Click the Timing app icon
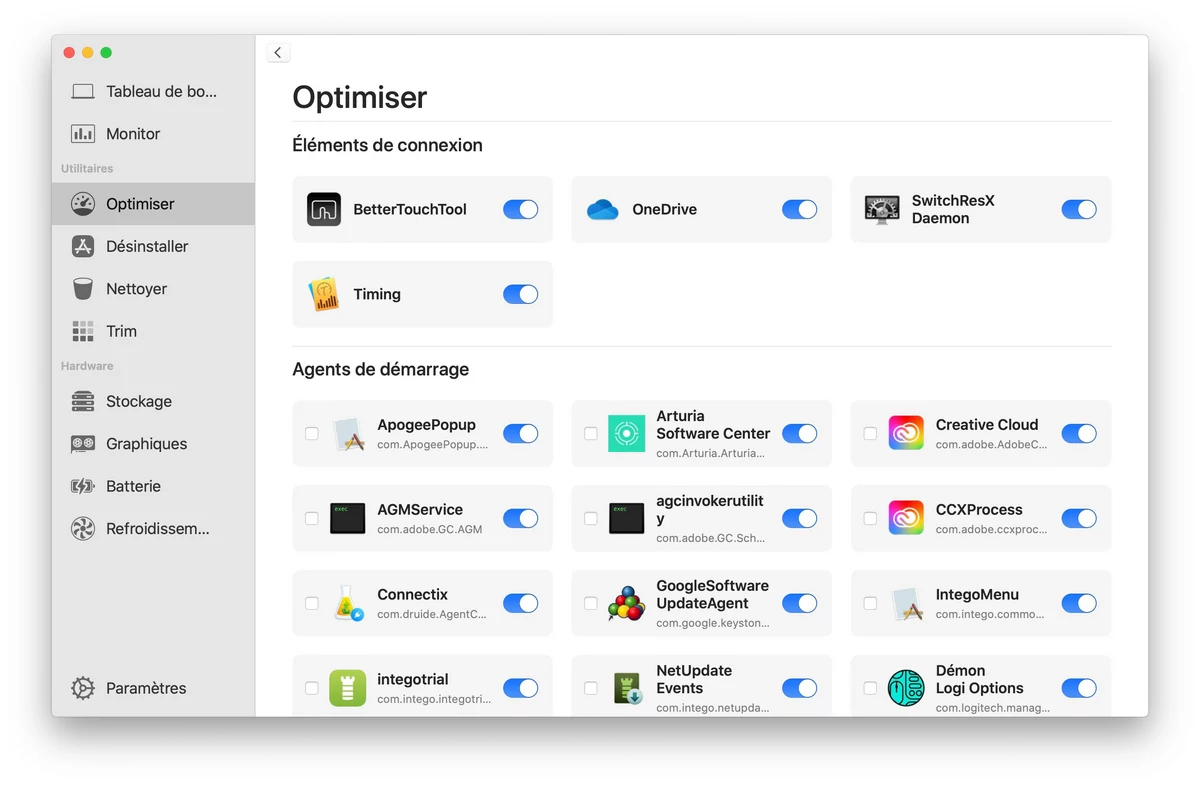This screenshot has height=785, width=1200. [324, 294]
